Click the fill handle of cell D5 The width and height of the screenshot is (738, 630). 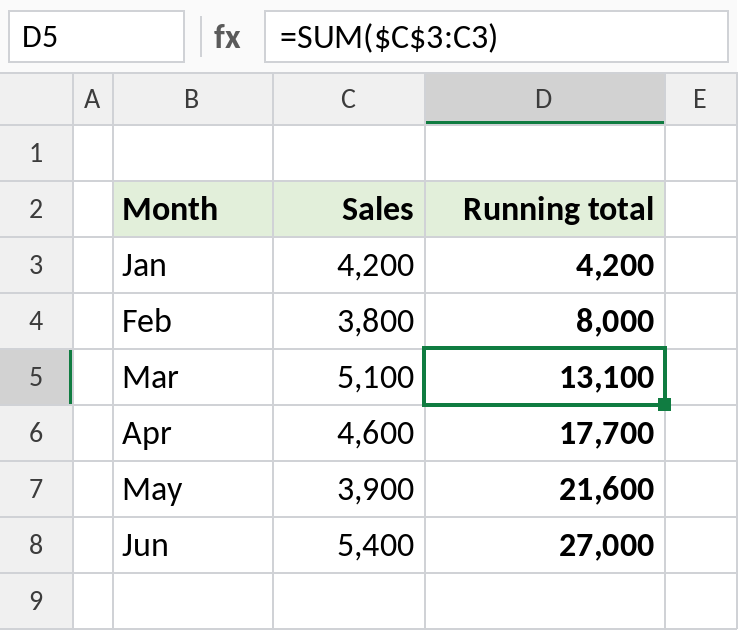[665, 405]
